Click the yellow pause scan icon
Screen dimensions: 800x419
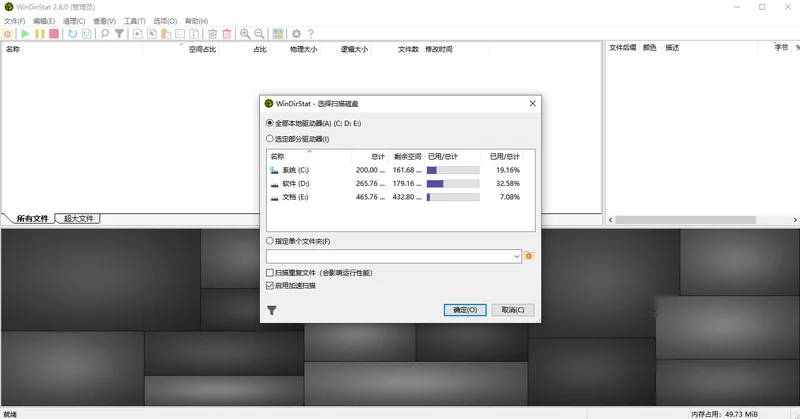point(39,34)
